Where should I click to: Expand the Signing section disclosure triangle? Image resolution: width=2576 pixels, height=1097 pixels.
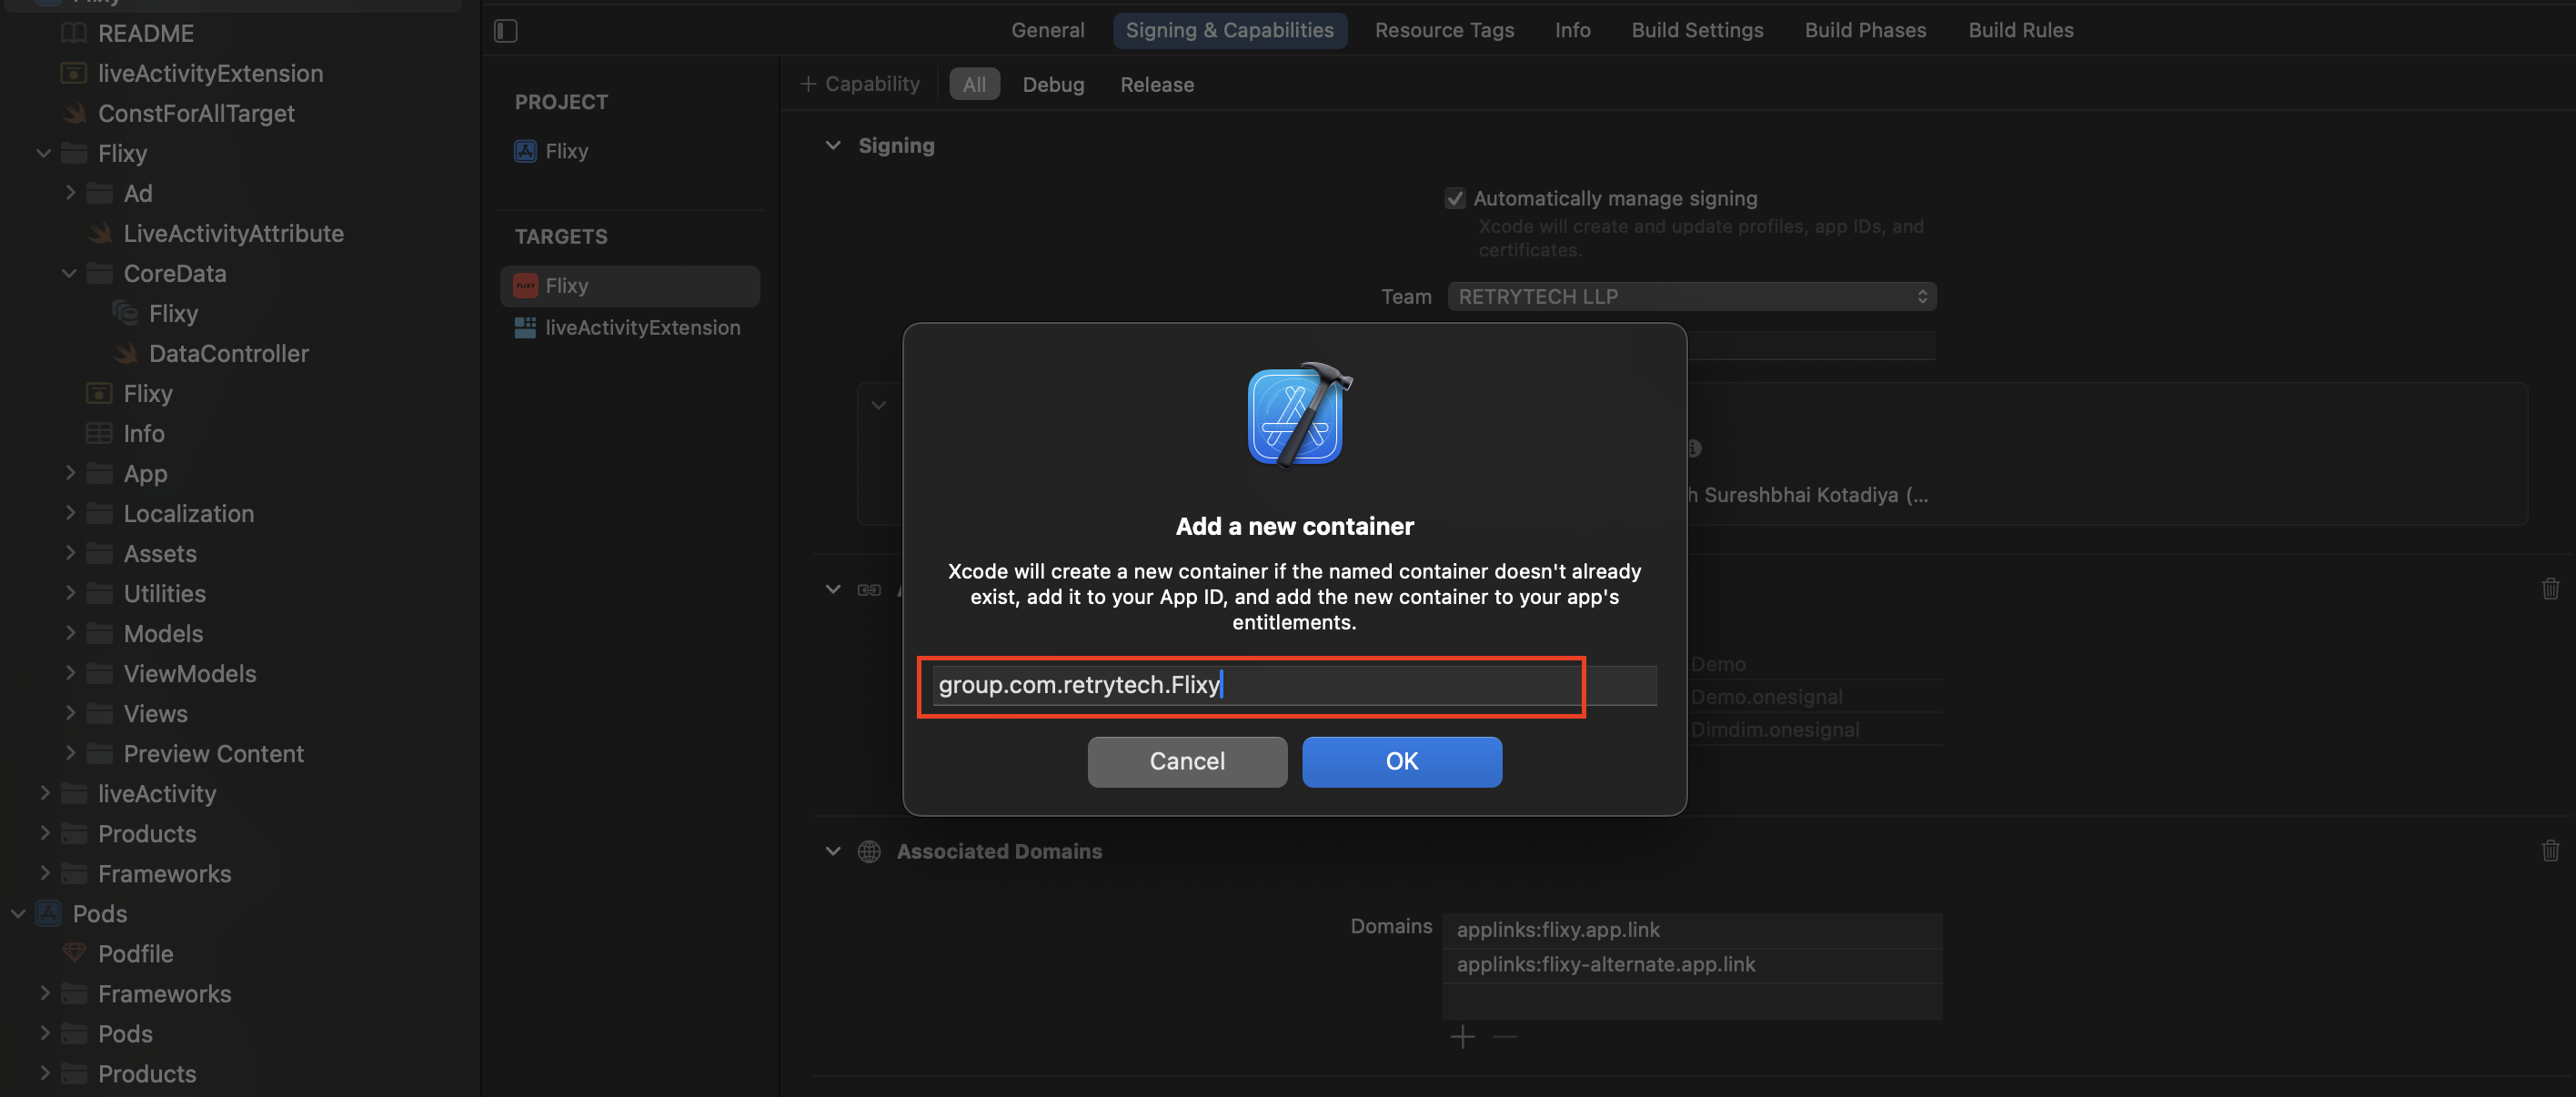(x=831, y=146)
